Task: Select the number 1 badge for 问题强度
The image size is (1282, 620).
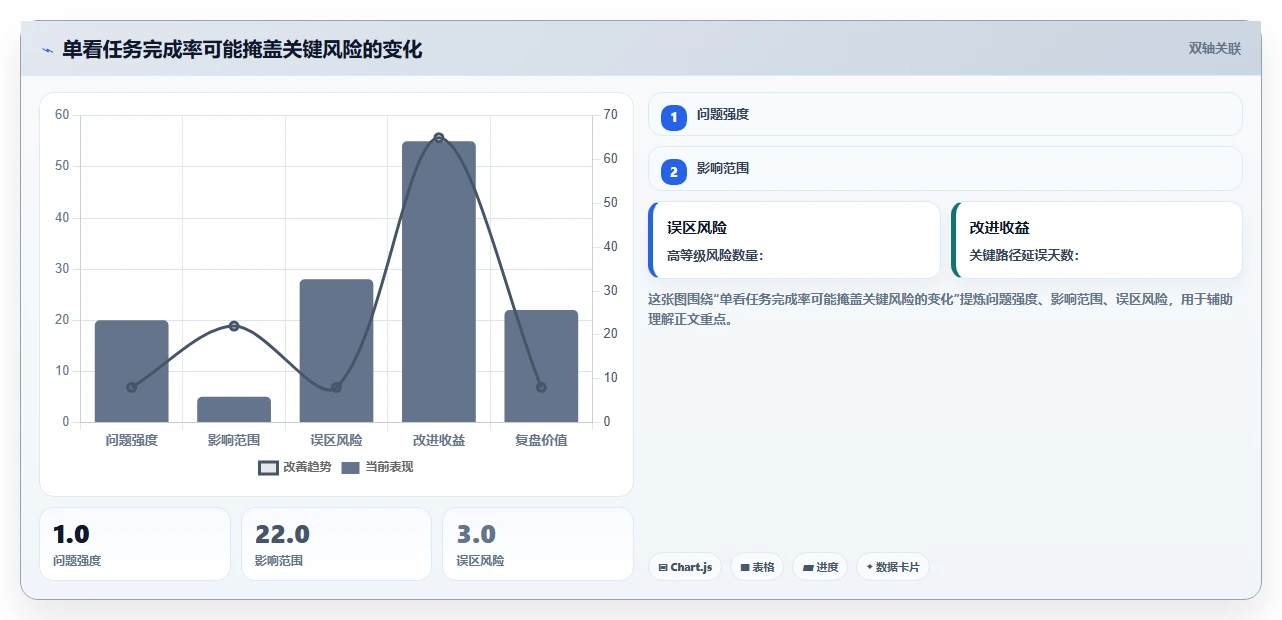Action: [674, 116]
